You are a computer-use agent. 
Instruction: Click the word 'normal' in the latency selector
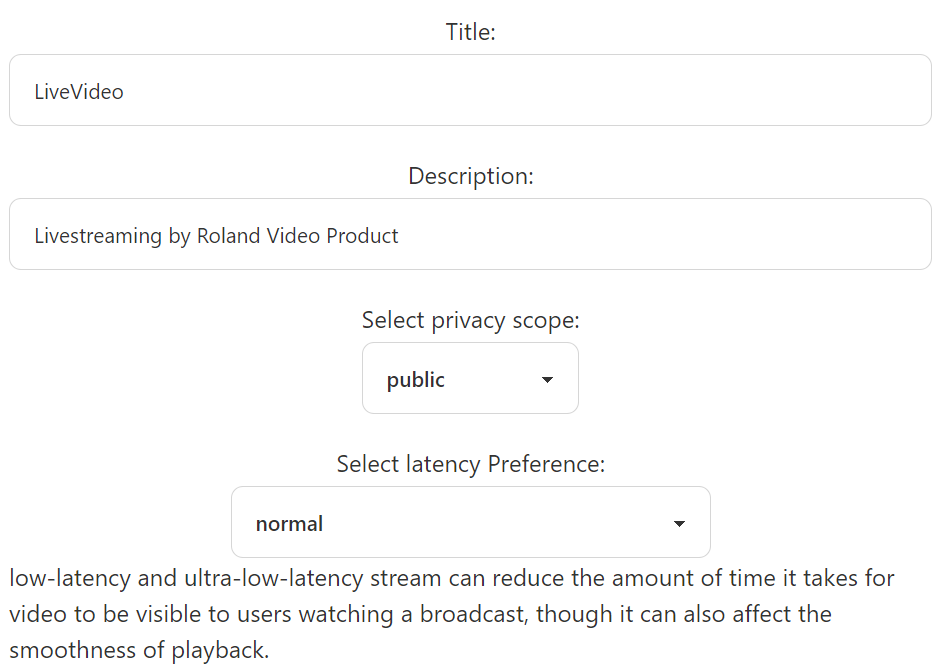tap(289, 524)
